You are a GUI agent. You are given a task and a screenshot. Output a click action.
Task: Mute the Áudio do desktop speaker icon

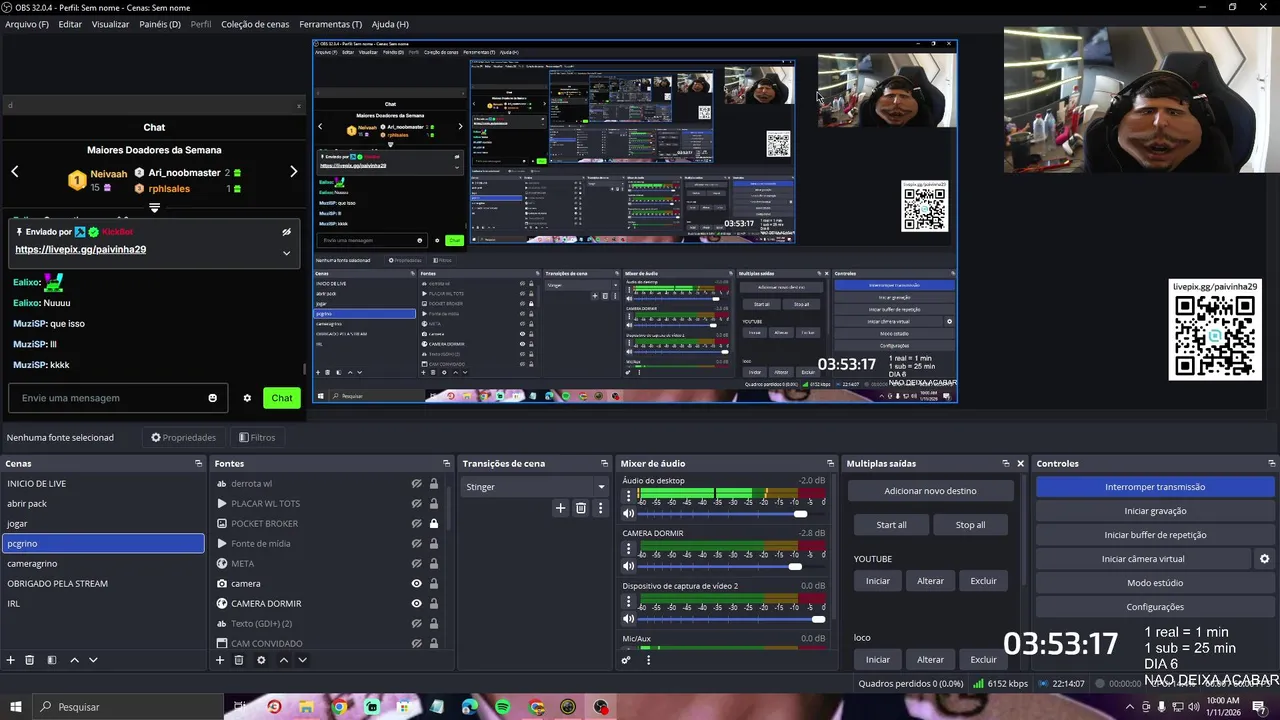[629, 514]
